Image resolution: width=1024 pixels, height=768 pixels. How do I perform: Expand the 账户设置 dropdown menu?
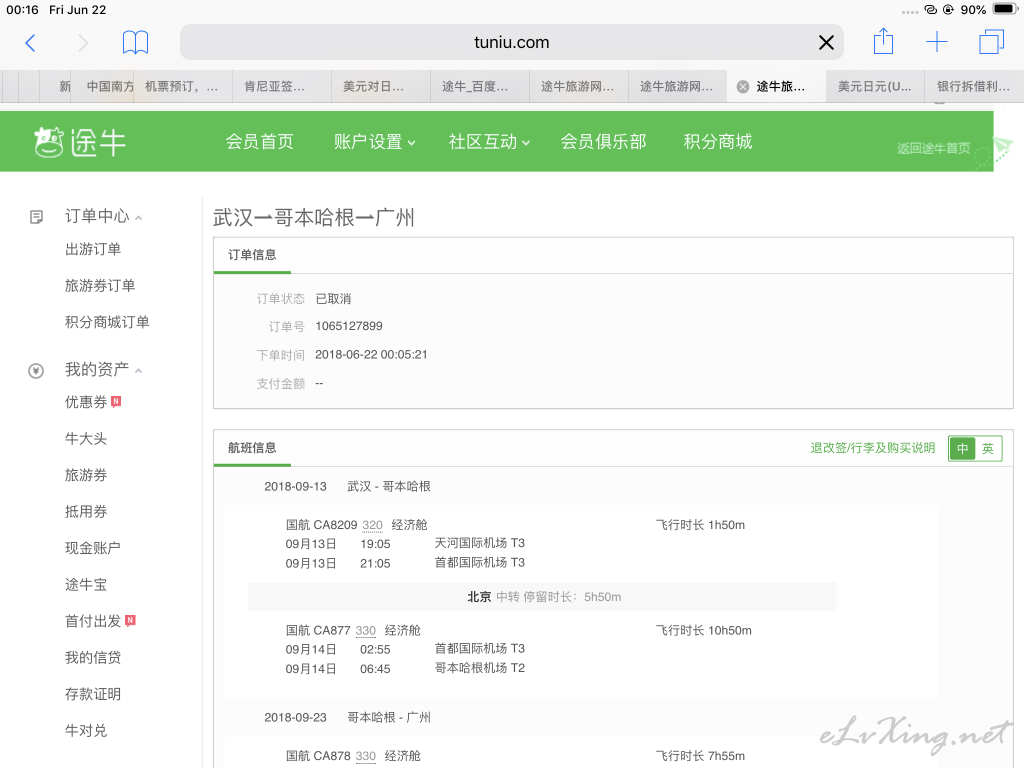374,142
